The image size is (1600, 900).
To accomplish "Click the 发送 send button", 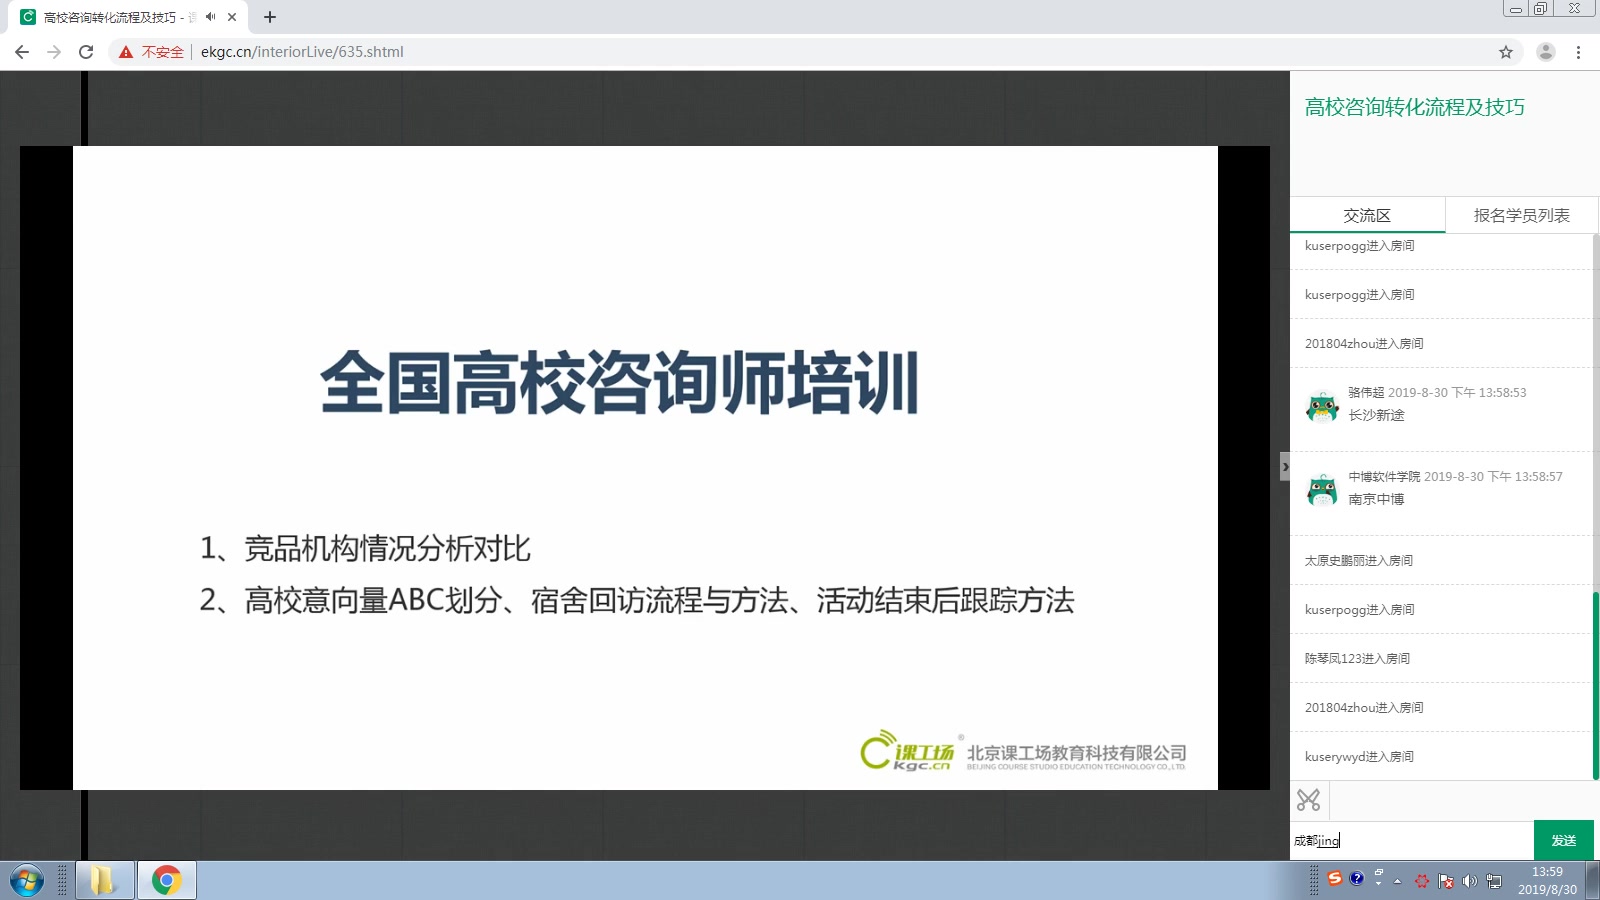I will (x=1564, y=840).
